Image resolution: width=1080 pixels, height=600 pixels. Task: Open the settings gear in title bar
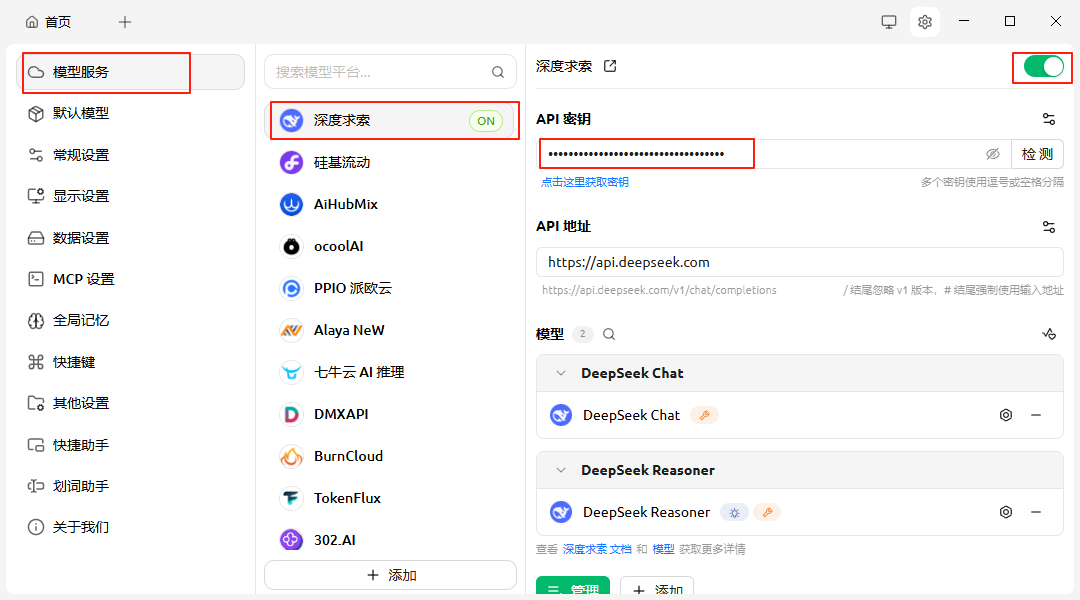pyautogui.click(x=924, y=22)
